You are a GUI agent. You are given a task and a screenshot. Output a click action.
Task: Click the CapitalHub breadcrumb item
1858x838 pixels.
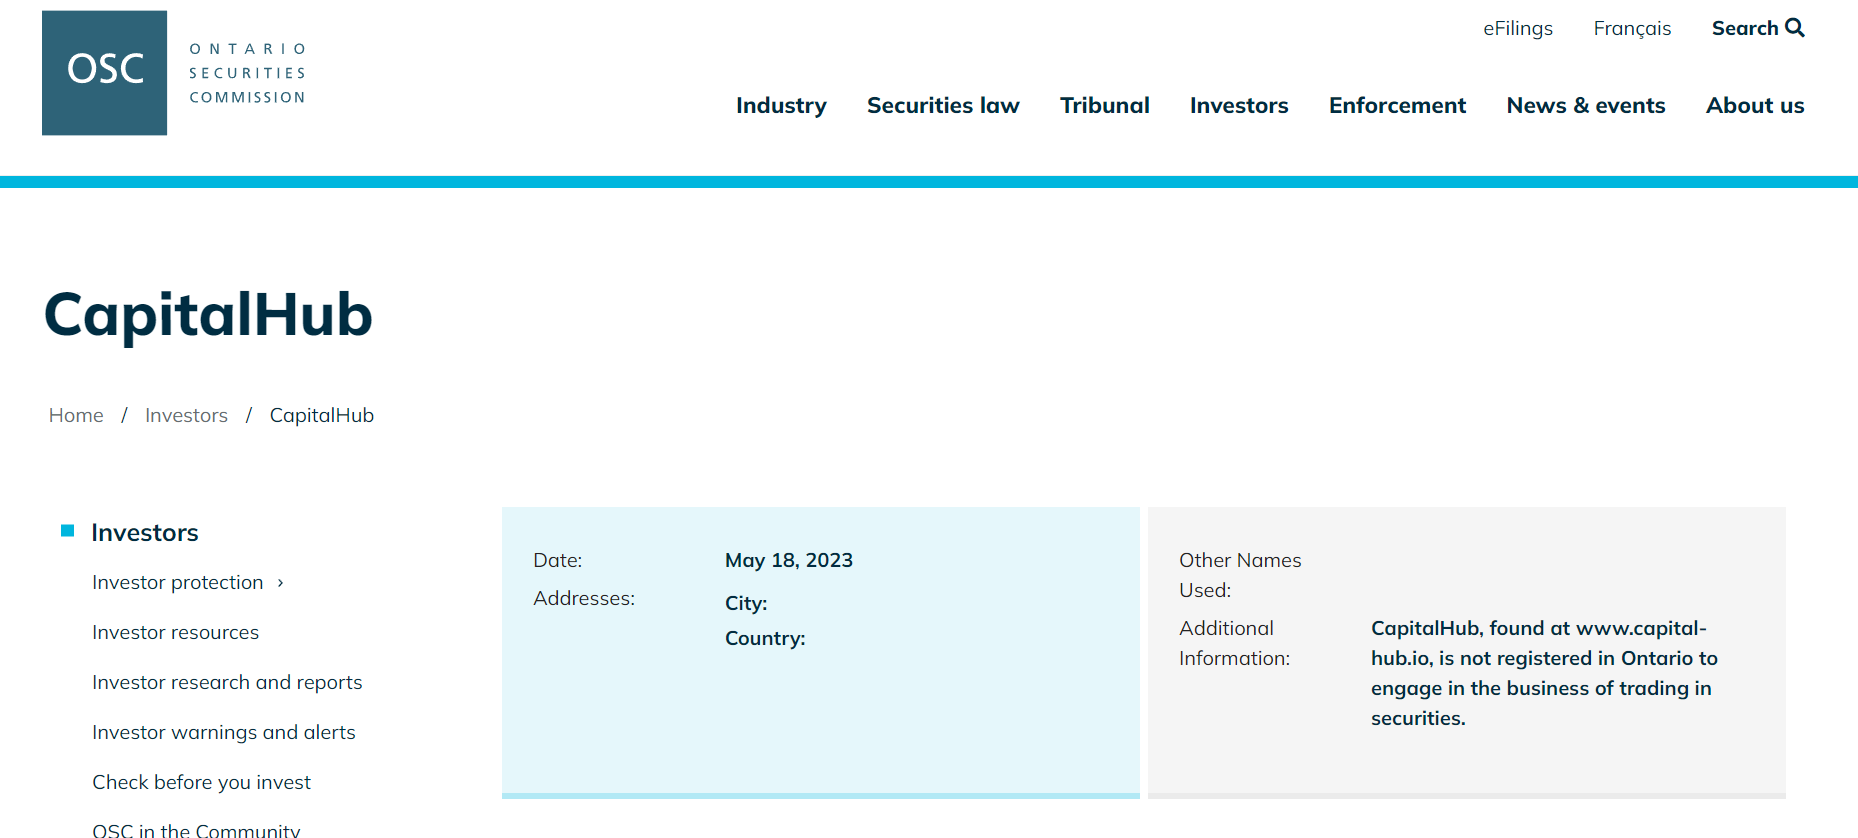[322, 415]
